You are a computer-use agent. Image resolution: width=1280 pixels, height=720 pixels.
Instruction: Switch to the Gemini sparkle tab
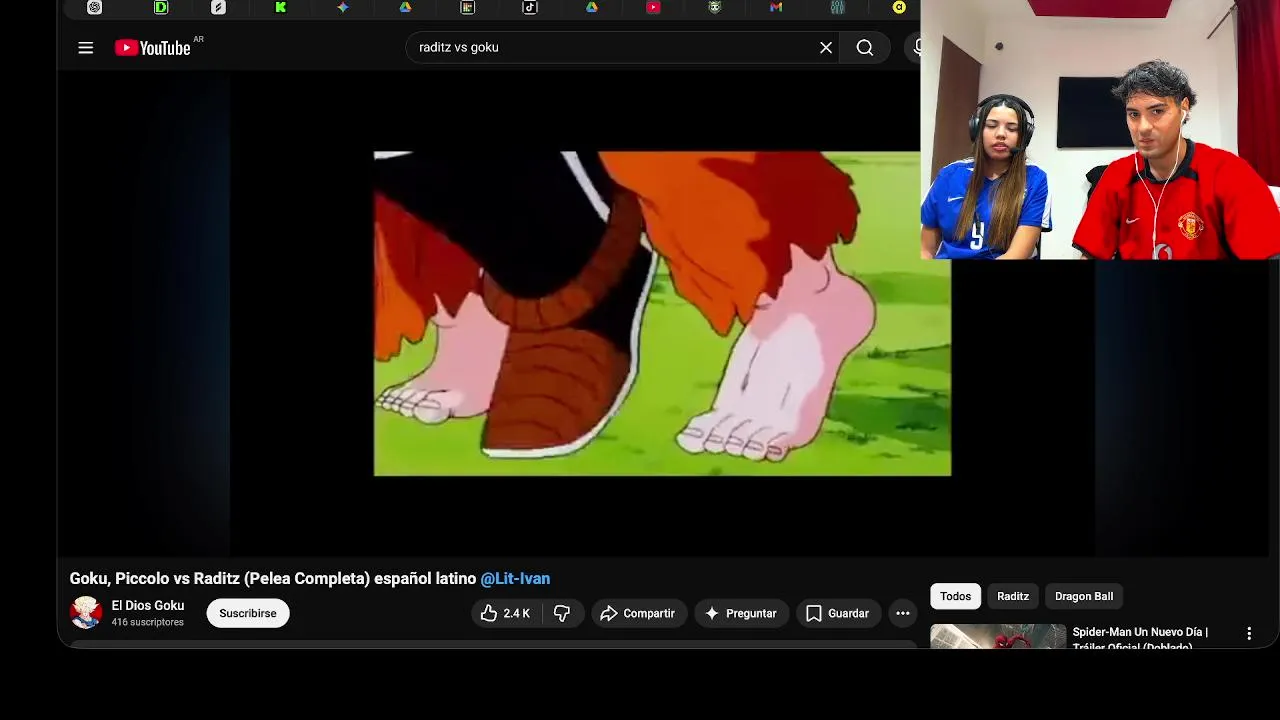pyautogui.click(x=343, y=7)
